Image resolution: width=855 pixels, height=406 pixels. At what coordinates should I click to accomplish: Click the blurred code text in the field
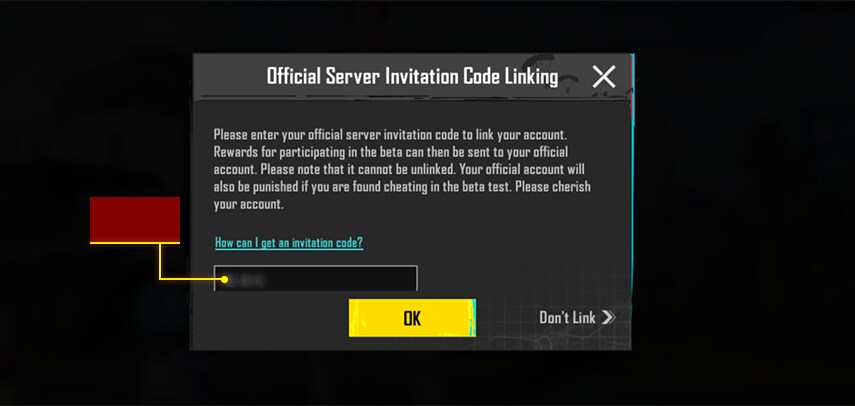coord(245,281)
